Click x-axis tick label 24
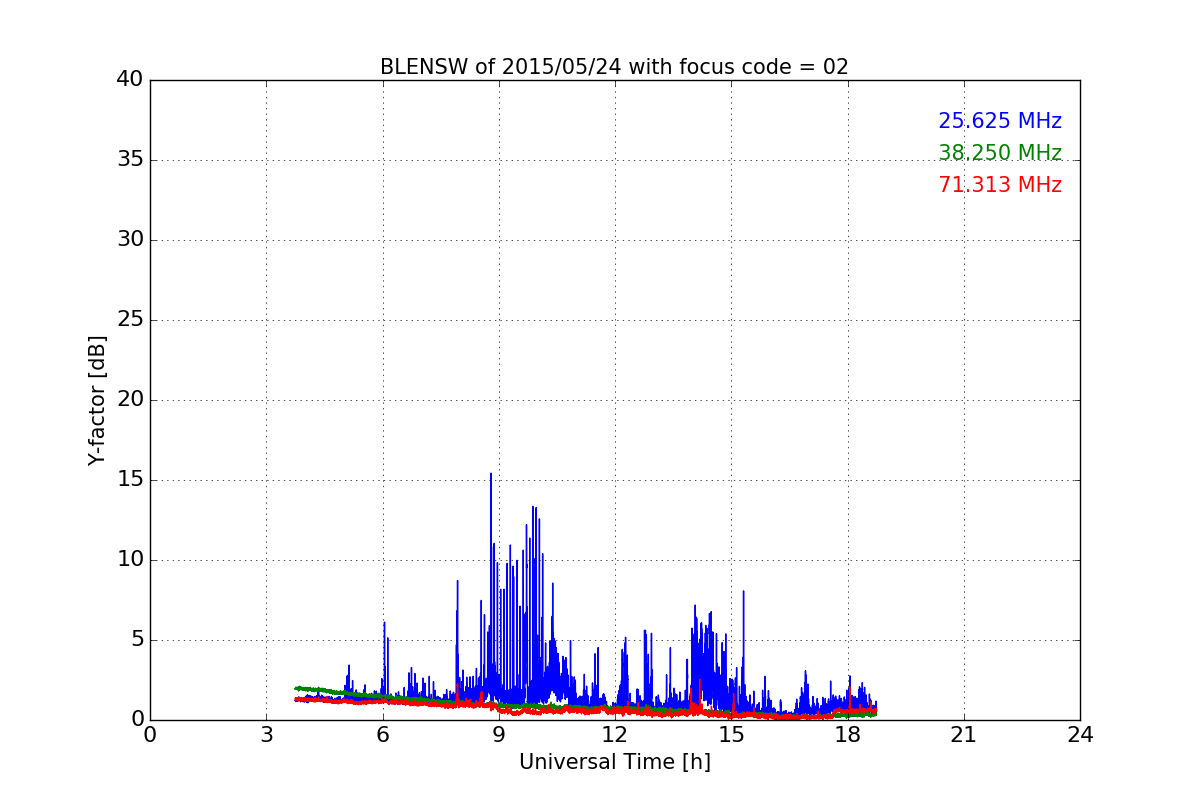This screenshot has height=800, width=1200. click(x=1080, y=735)
